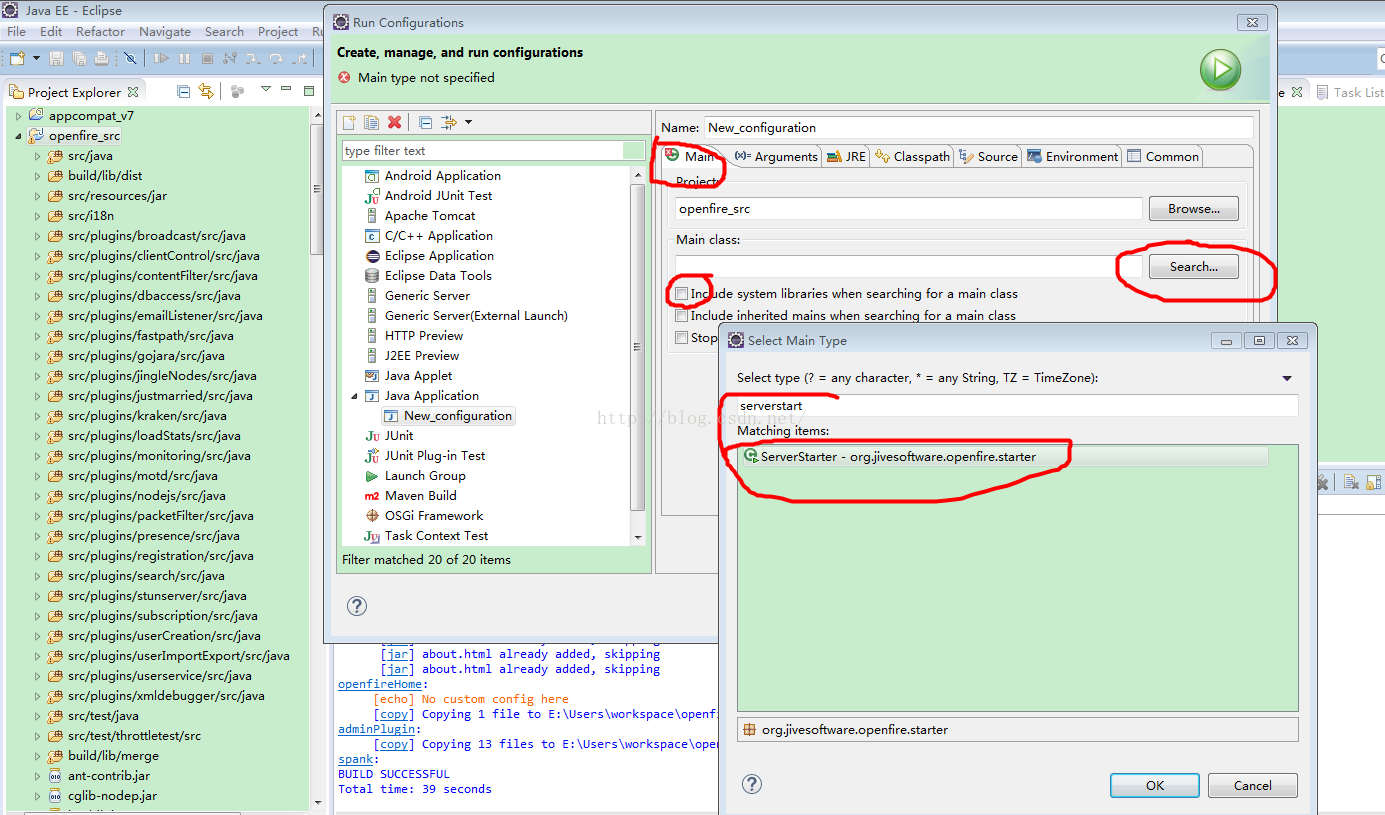
Task: Click Cancel in Select Main Type dialog
Action: pos(1253,785)
